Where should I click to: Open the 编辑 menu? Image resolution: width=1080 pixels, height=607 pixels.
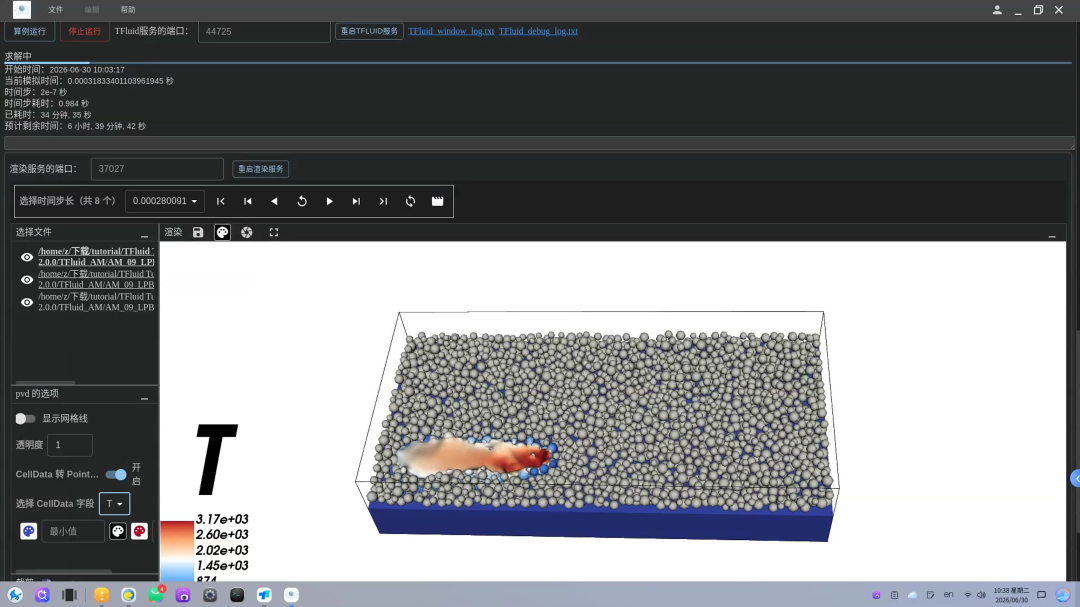[92, 10]
